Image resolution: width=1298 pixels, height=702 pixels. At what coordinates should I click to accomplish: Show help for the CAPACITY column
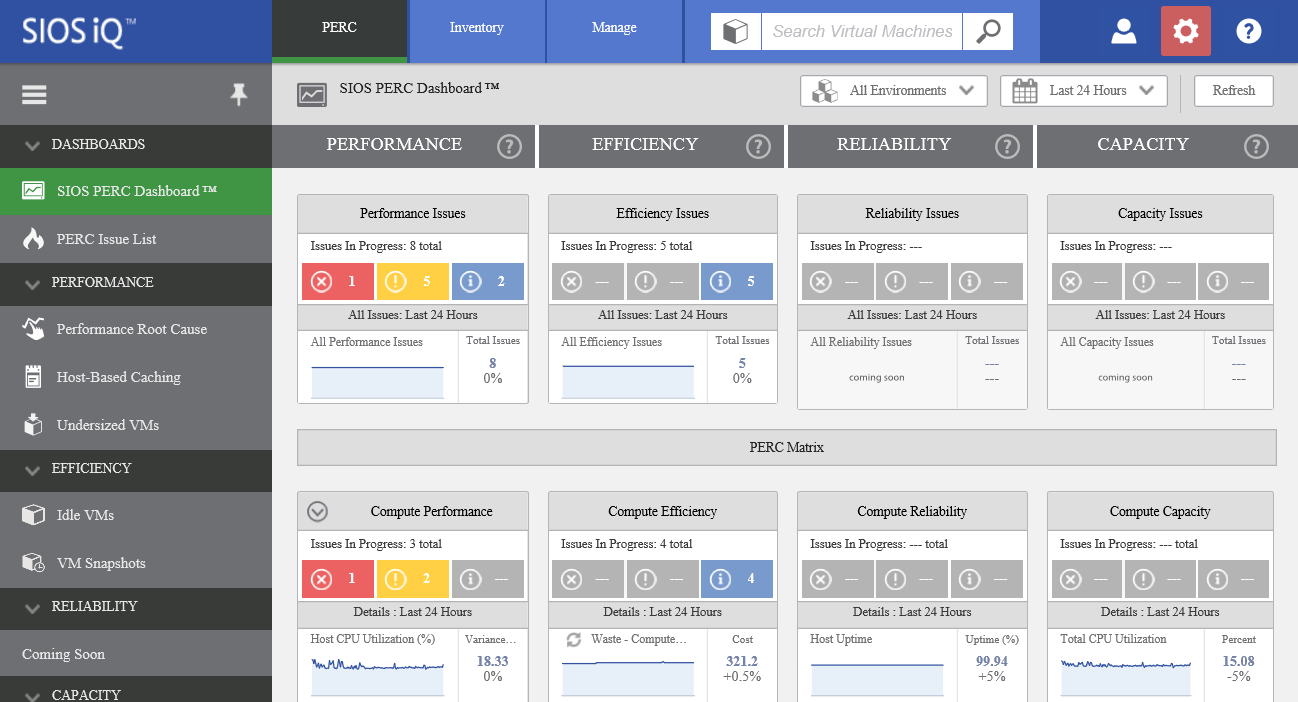click(x=1256, y=146)
